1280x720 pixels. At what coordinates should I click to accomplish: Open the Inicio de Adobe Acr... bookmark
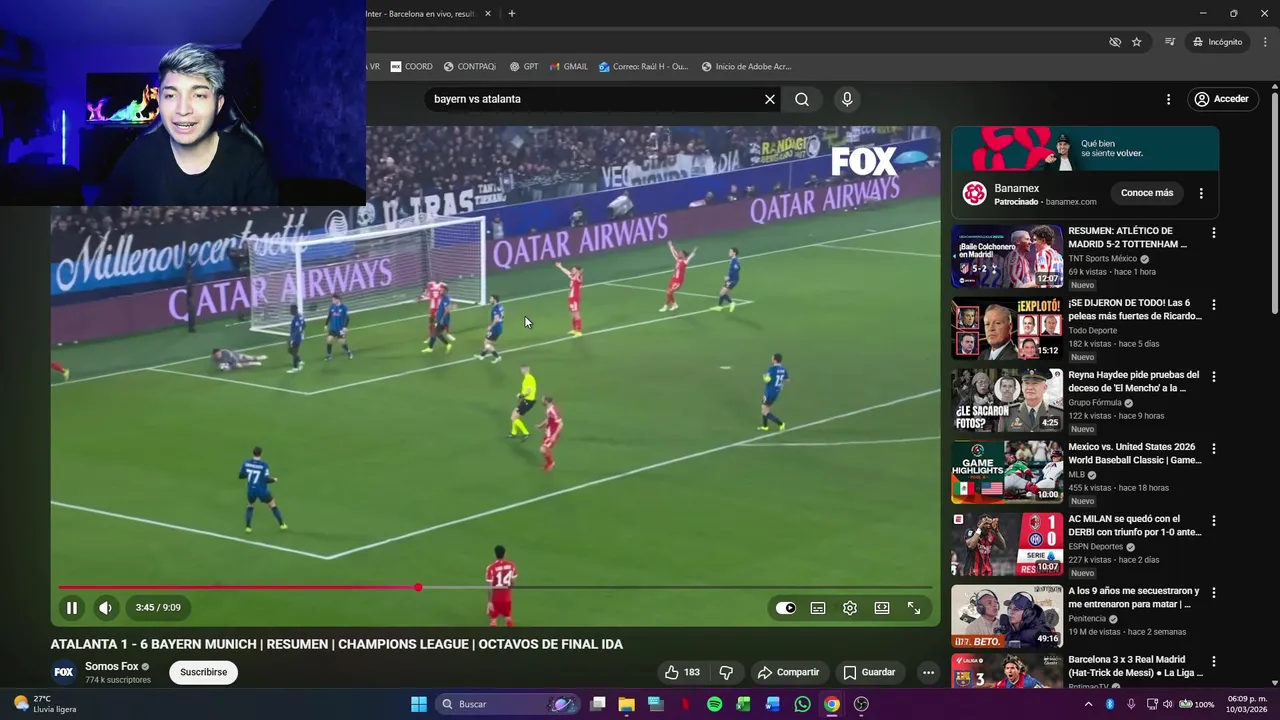[746, 67]
